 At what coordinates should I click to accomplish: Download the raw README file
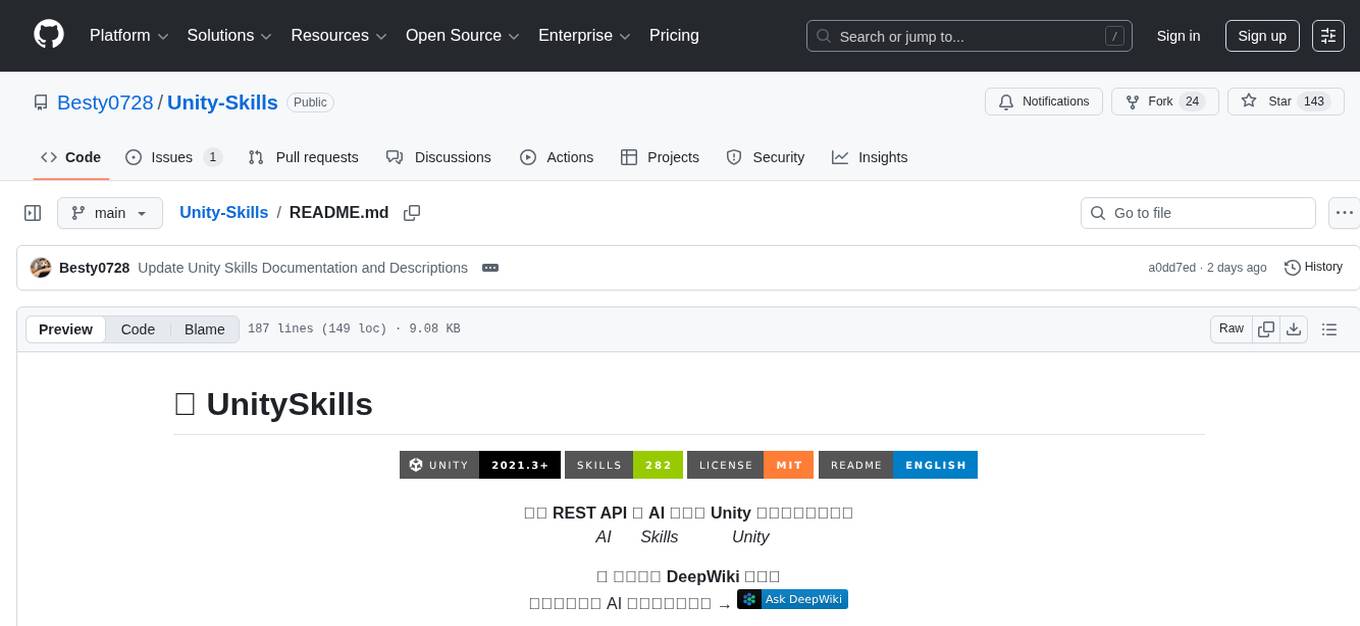coord(1293,329)
